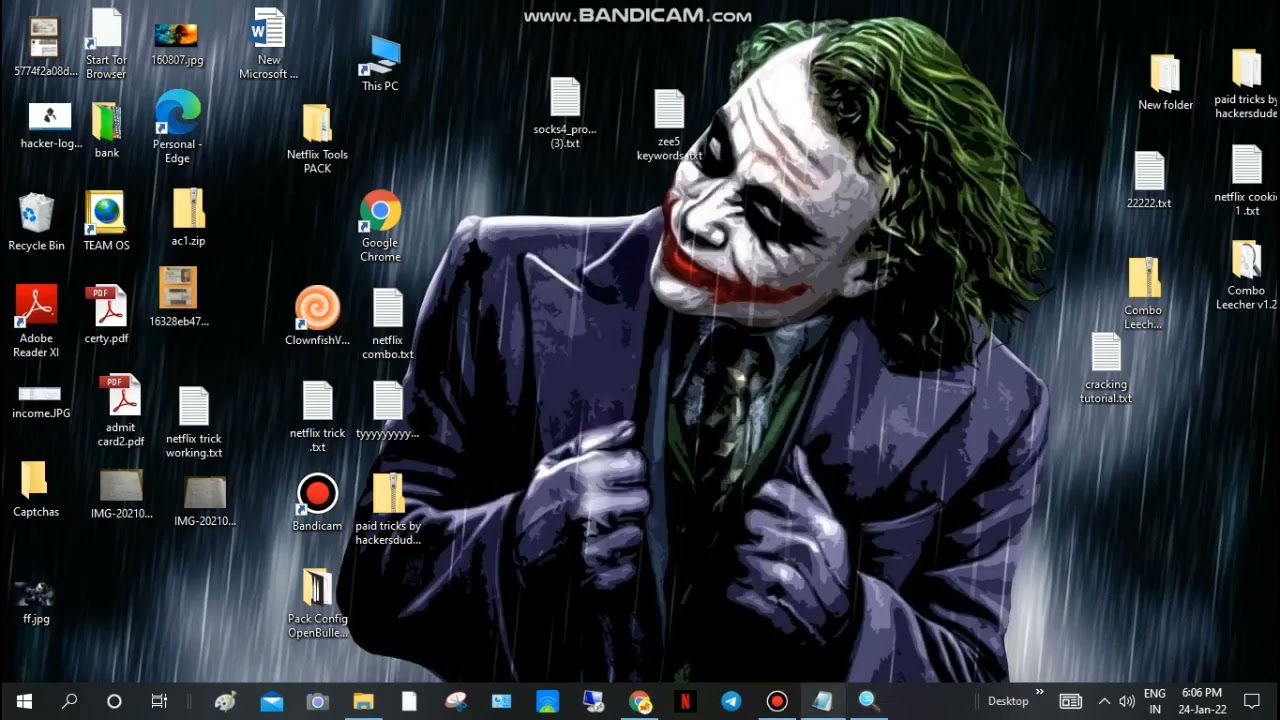Launch Bandicam desktop shortcut

point(317,502)
